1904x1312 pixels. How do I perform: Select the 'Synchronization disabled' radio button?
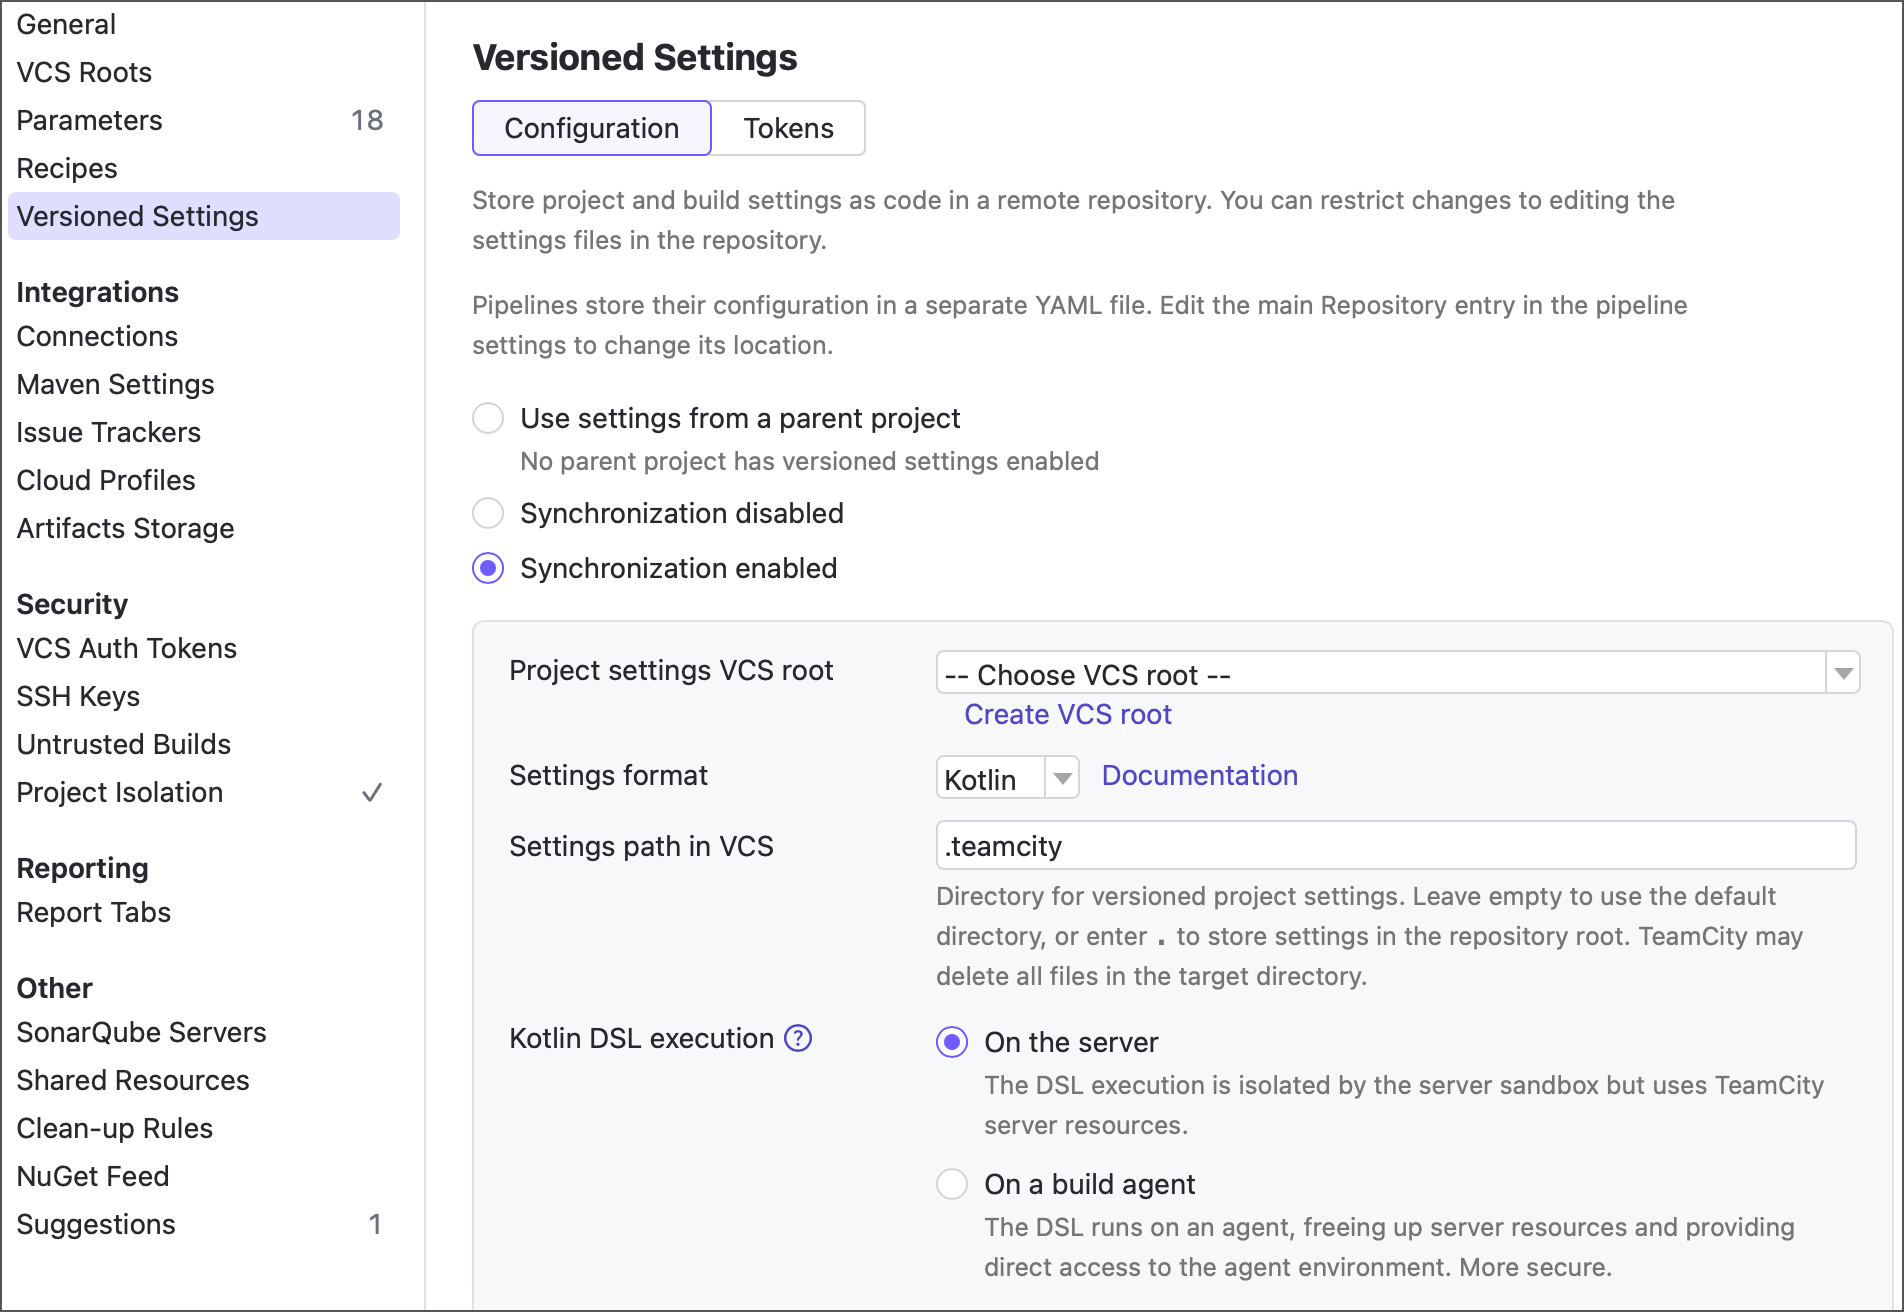tap(488, 513)
